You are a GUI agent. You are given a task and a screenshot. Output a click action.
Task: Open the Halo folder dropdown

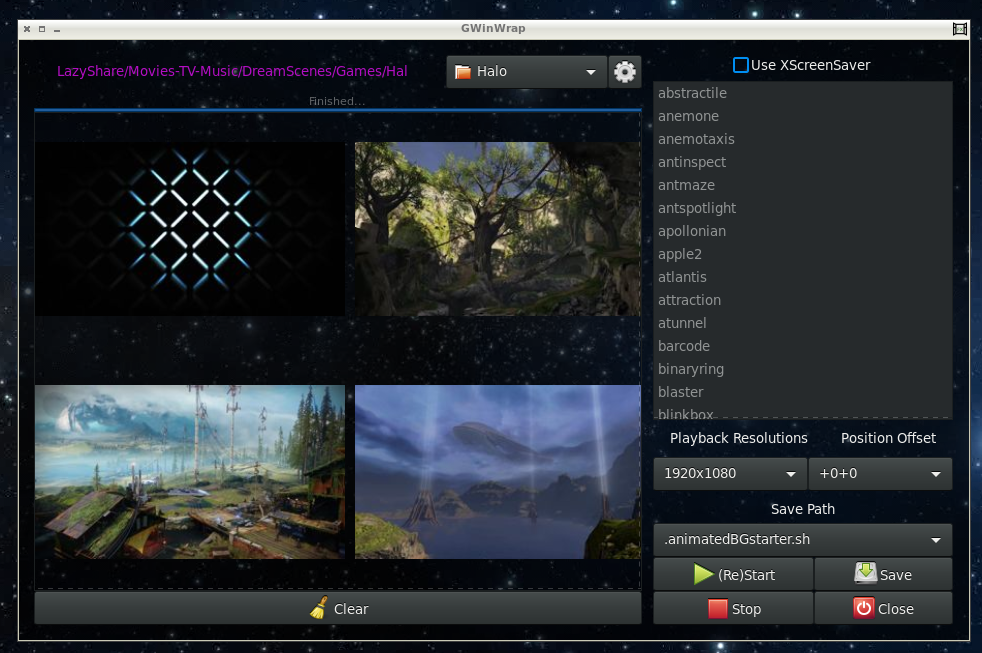click(526, 71)
